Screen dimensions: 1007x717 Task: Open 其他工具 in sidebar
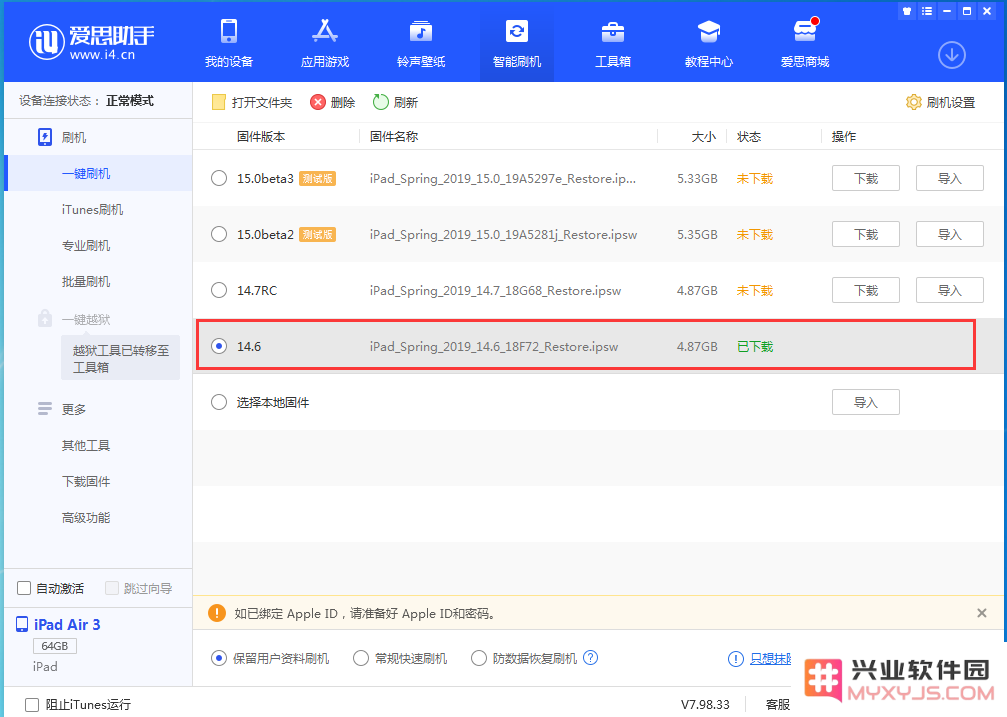[85, 445]
